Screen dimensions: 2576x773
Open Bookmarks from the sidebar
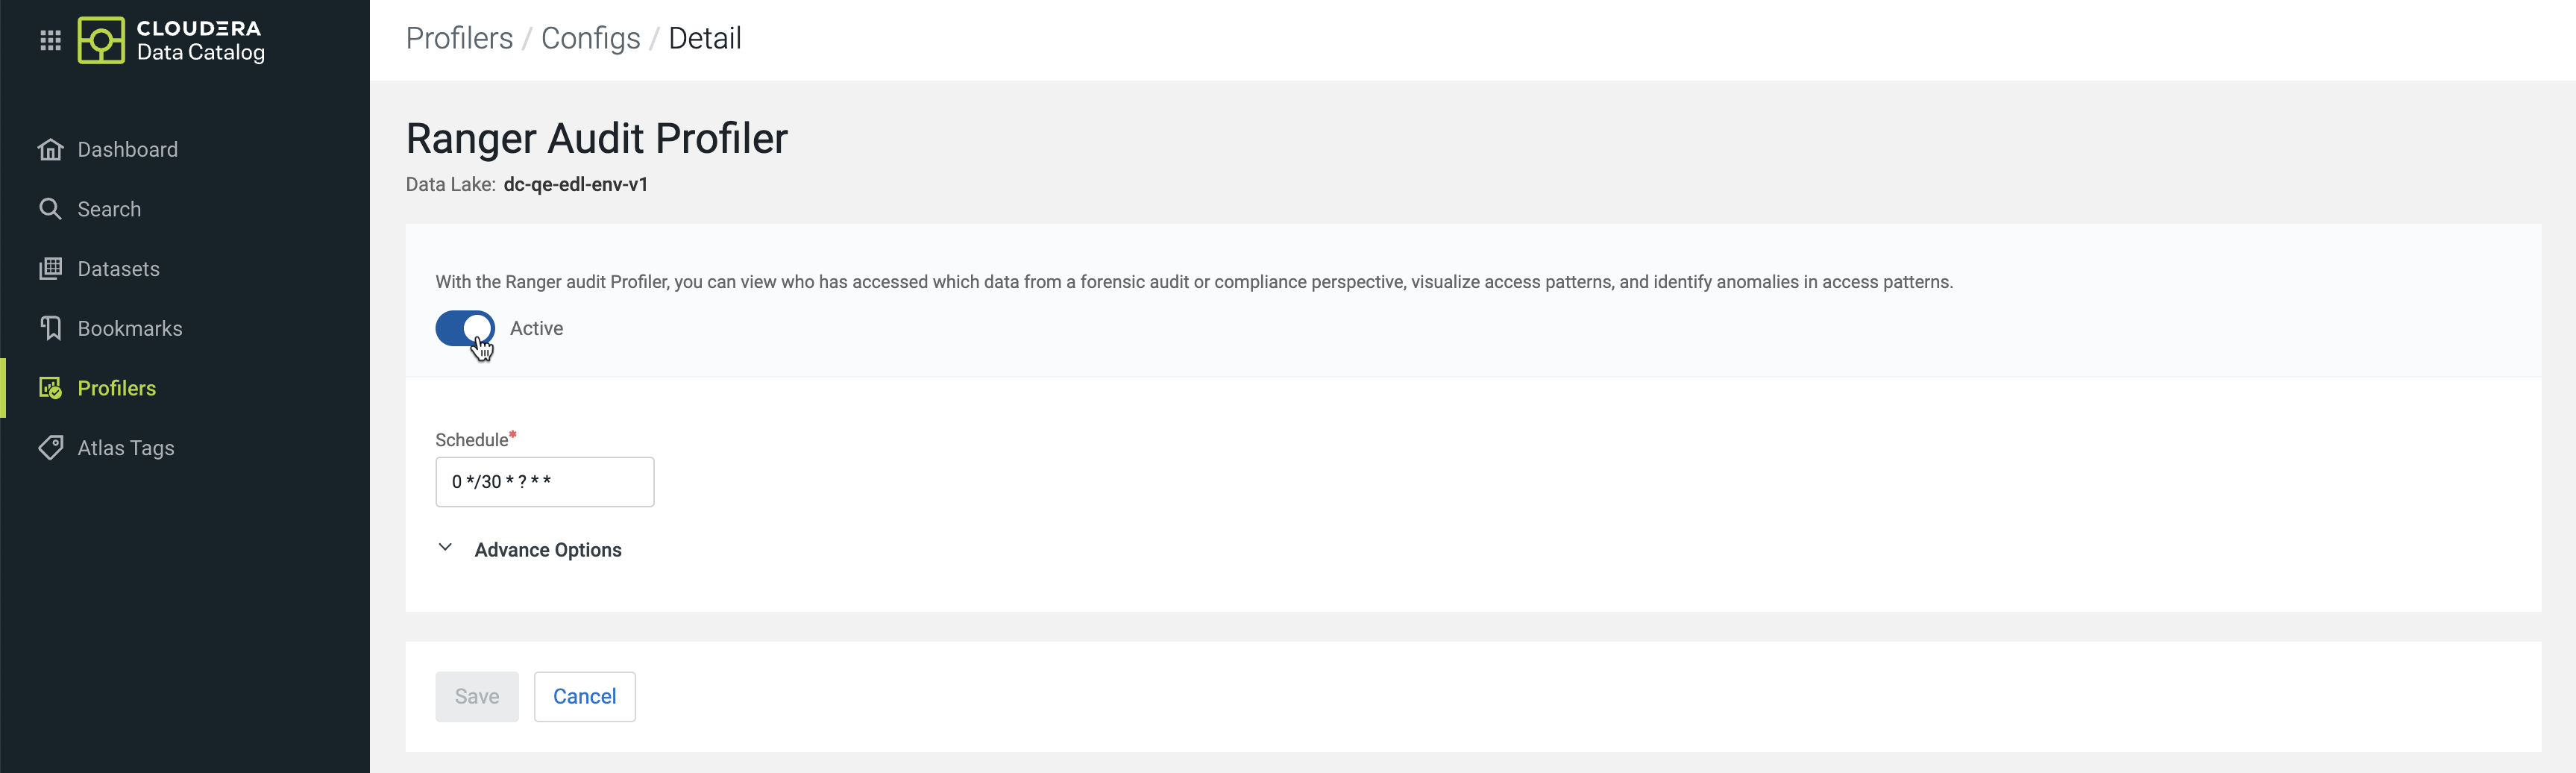(130, 329)
